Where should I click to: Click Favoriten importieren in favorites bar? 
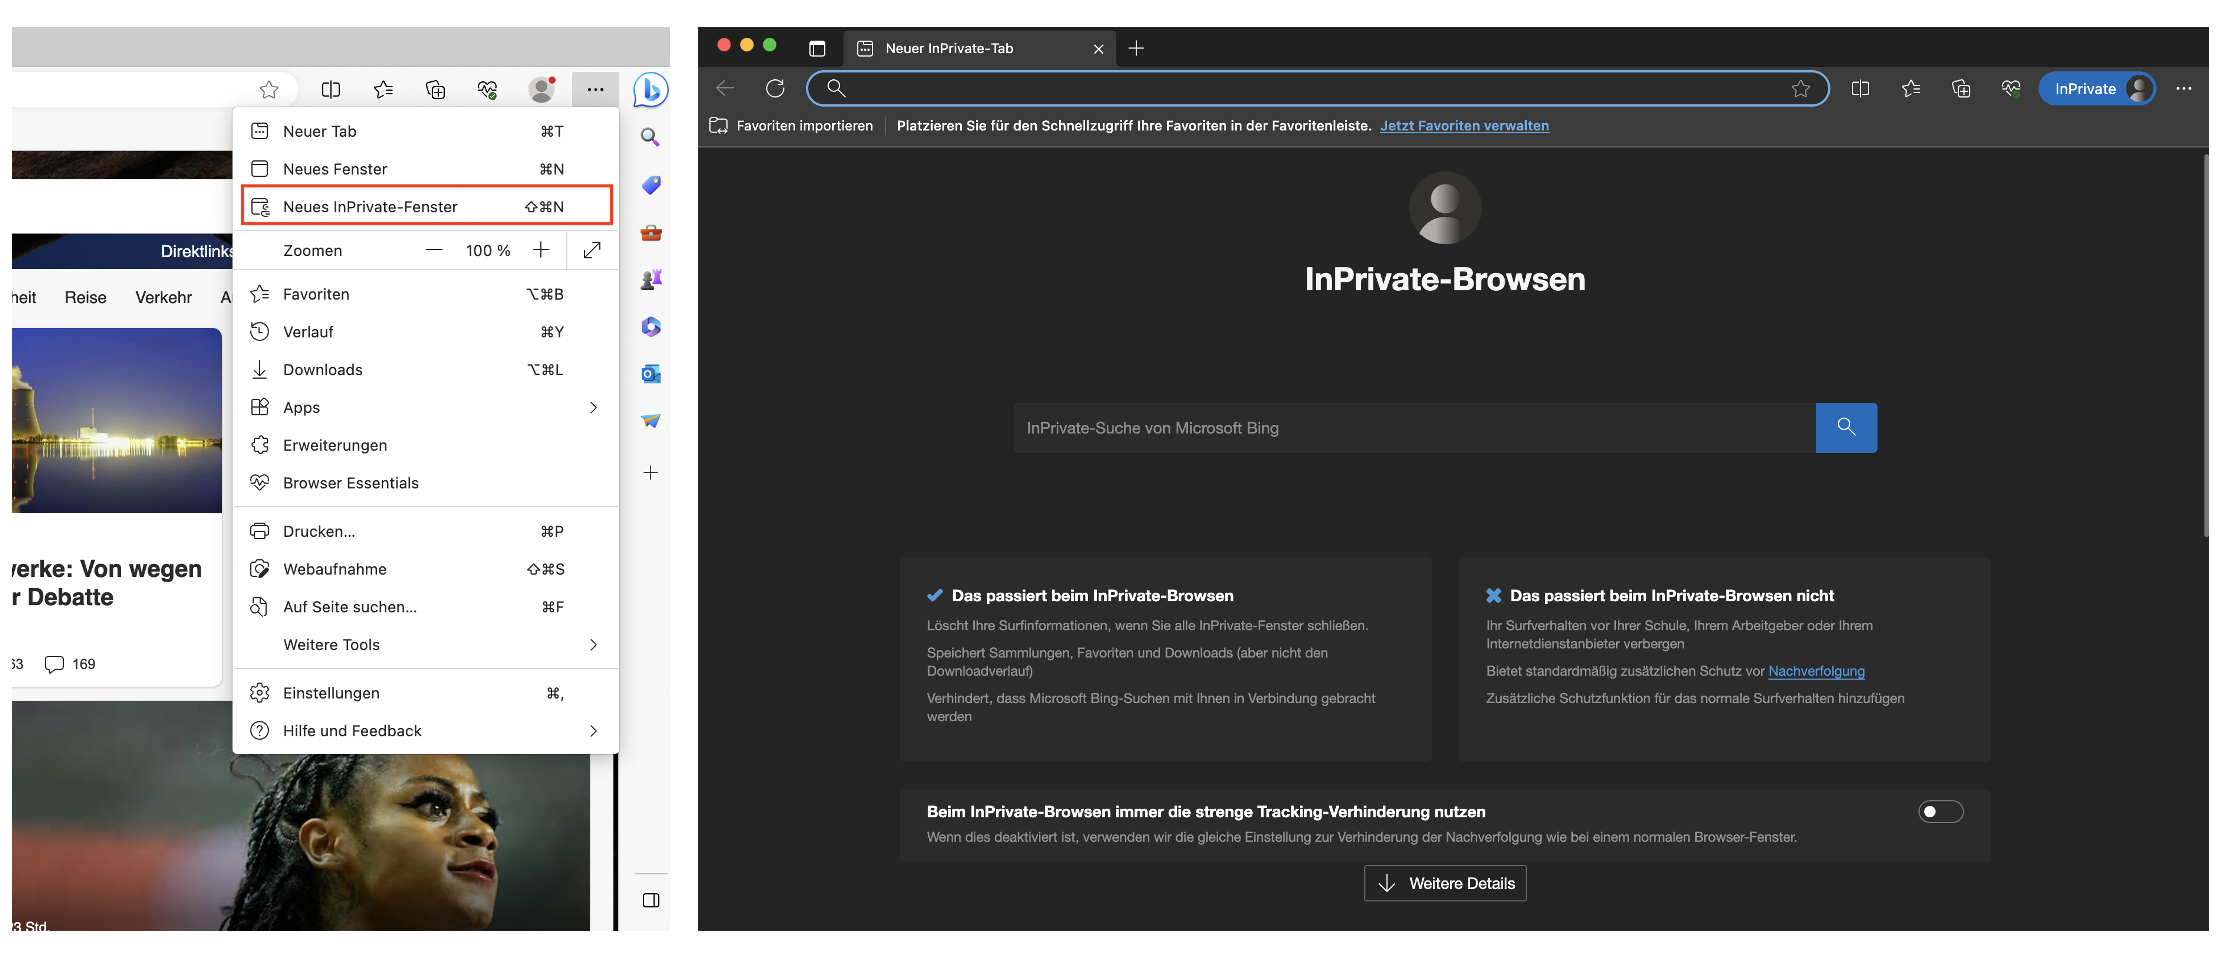point(791,126)
